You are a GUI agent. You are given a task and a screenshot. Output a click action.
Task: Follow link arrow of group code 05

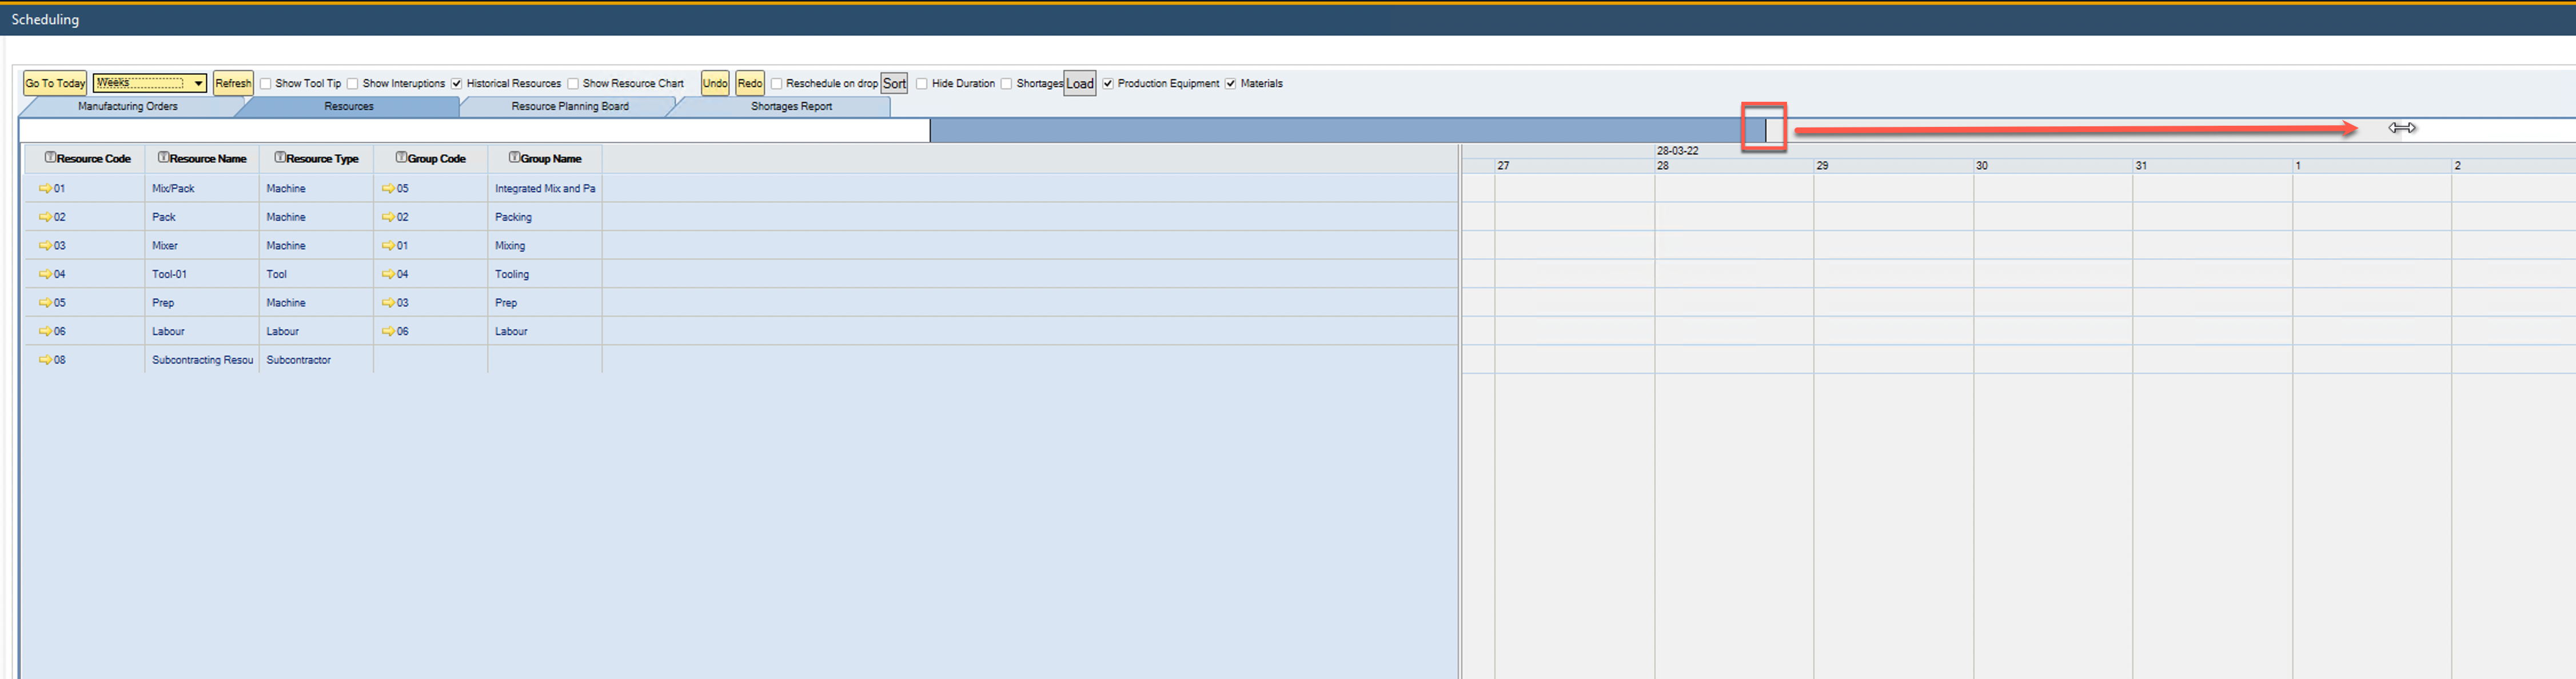click(x=388, y=188)
